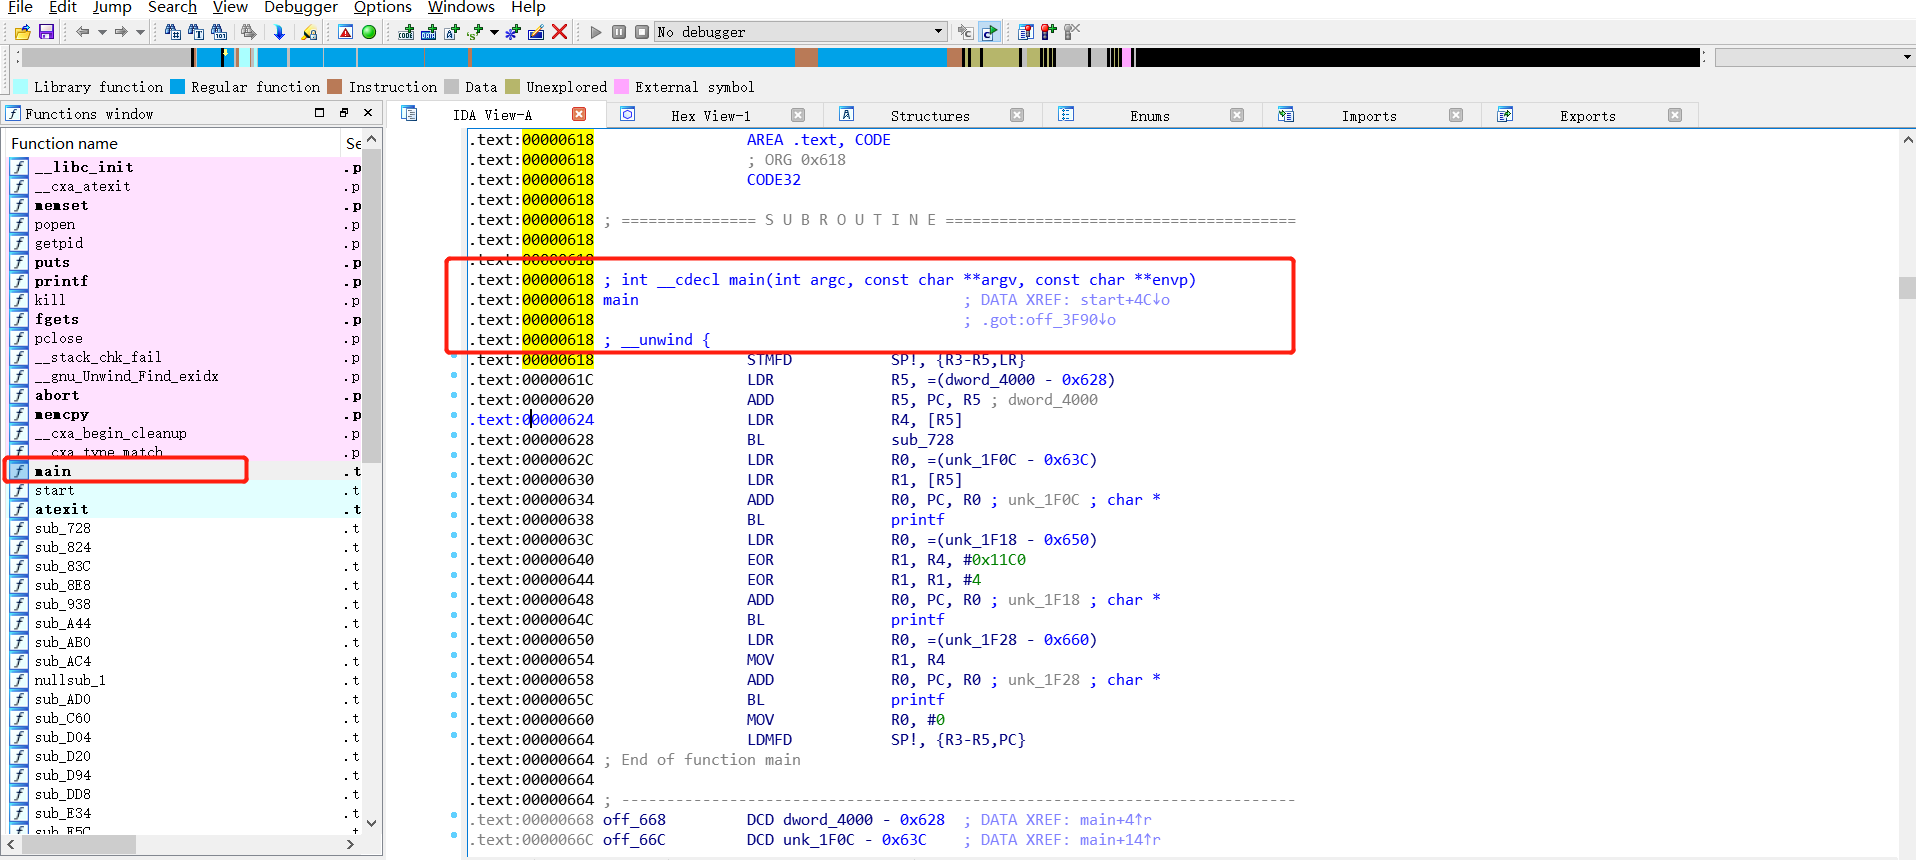This screenshot has width=1916, height=860.
Task: Click the text search binoculars icon
Action: (196, 32)
